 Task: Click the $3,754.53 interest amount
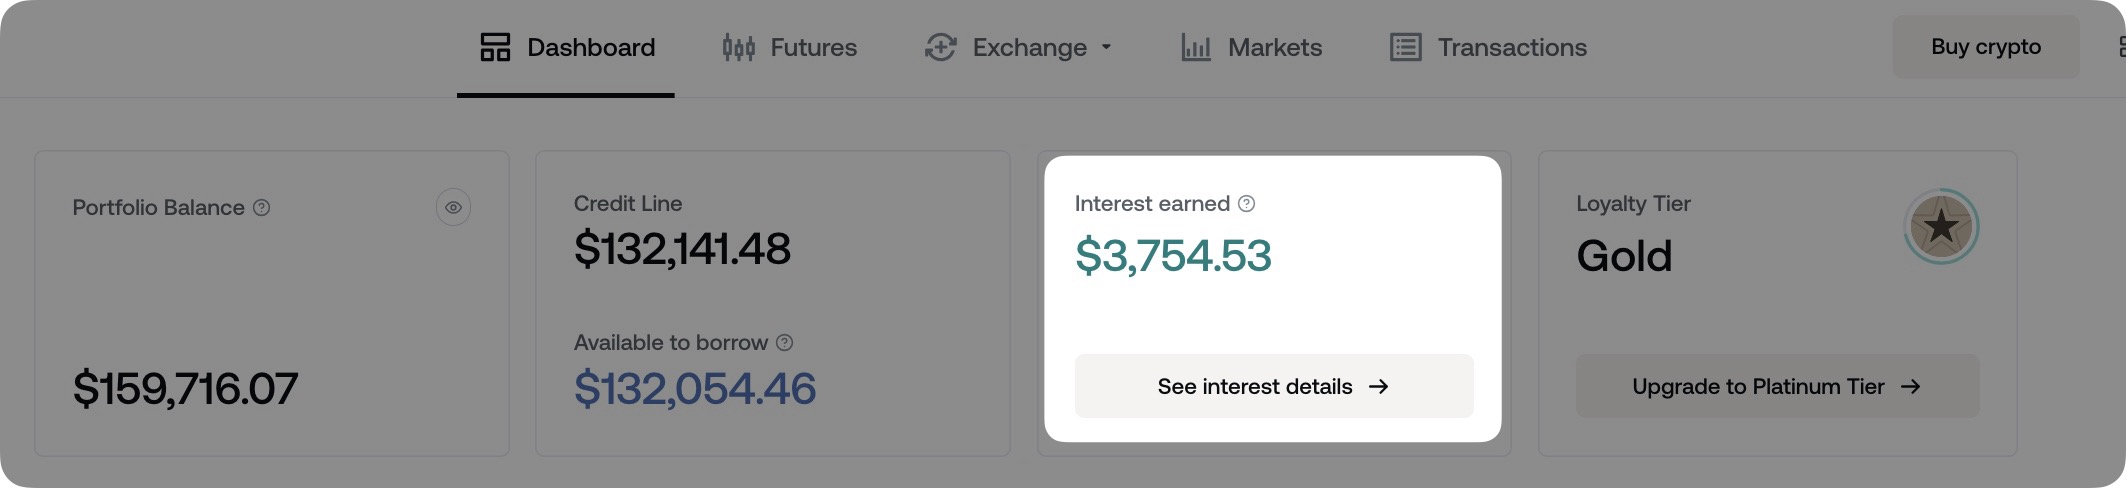coord(1173,256)
